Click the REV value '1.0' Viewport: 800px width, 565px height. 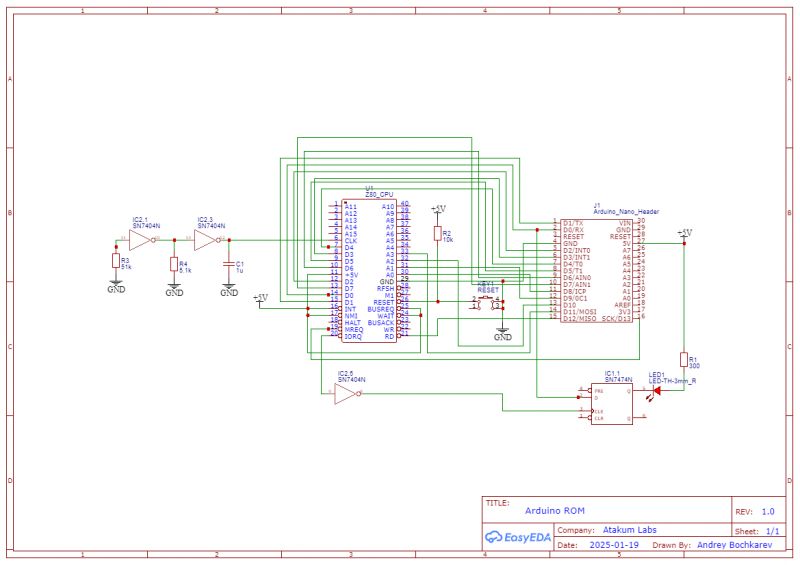coord(768,511)
